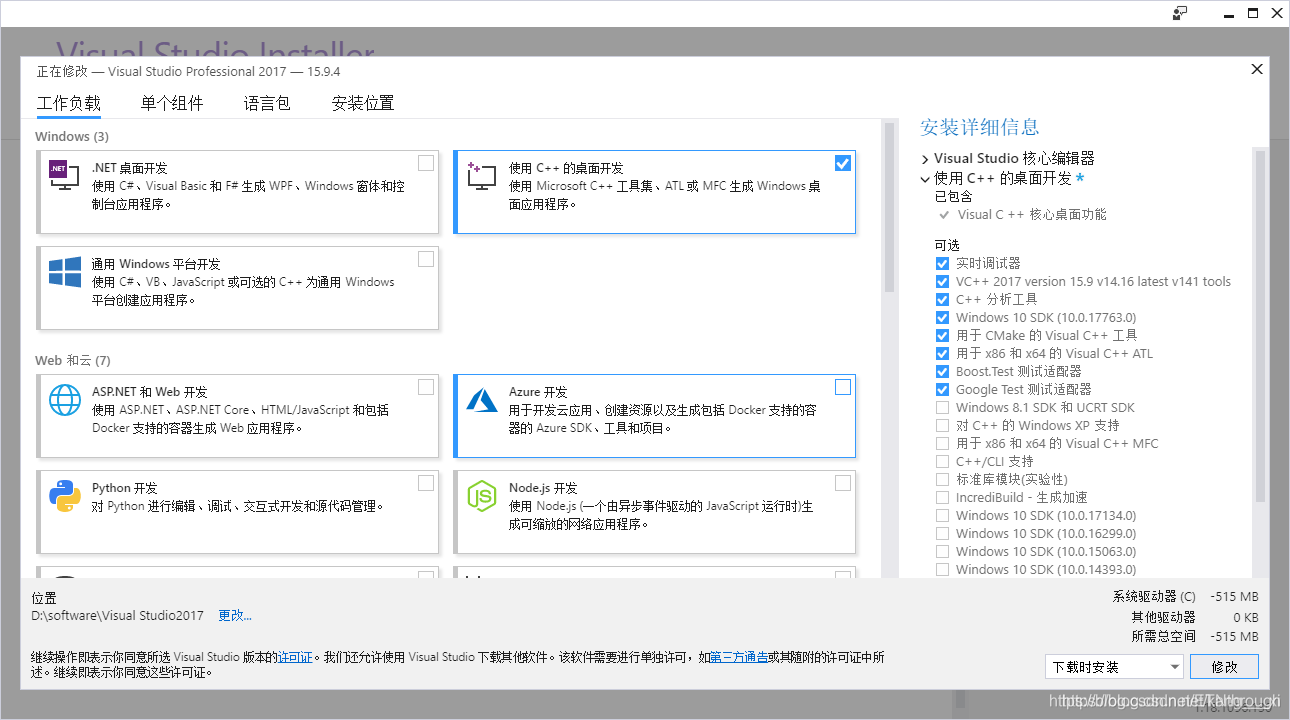Check Visual C++ MFC for x86 and x64
Image resolution: width=1290 pixels, height=720 pixels.
[942, 443]
